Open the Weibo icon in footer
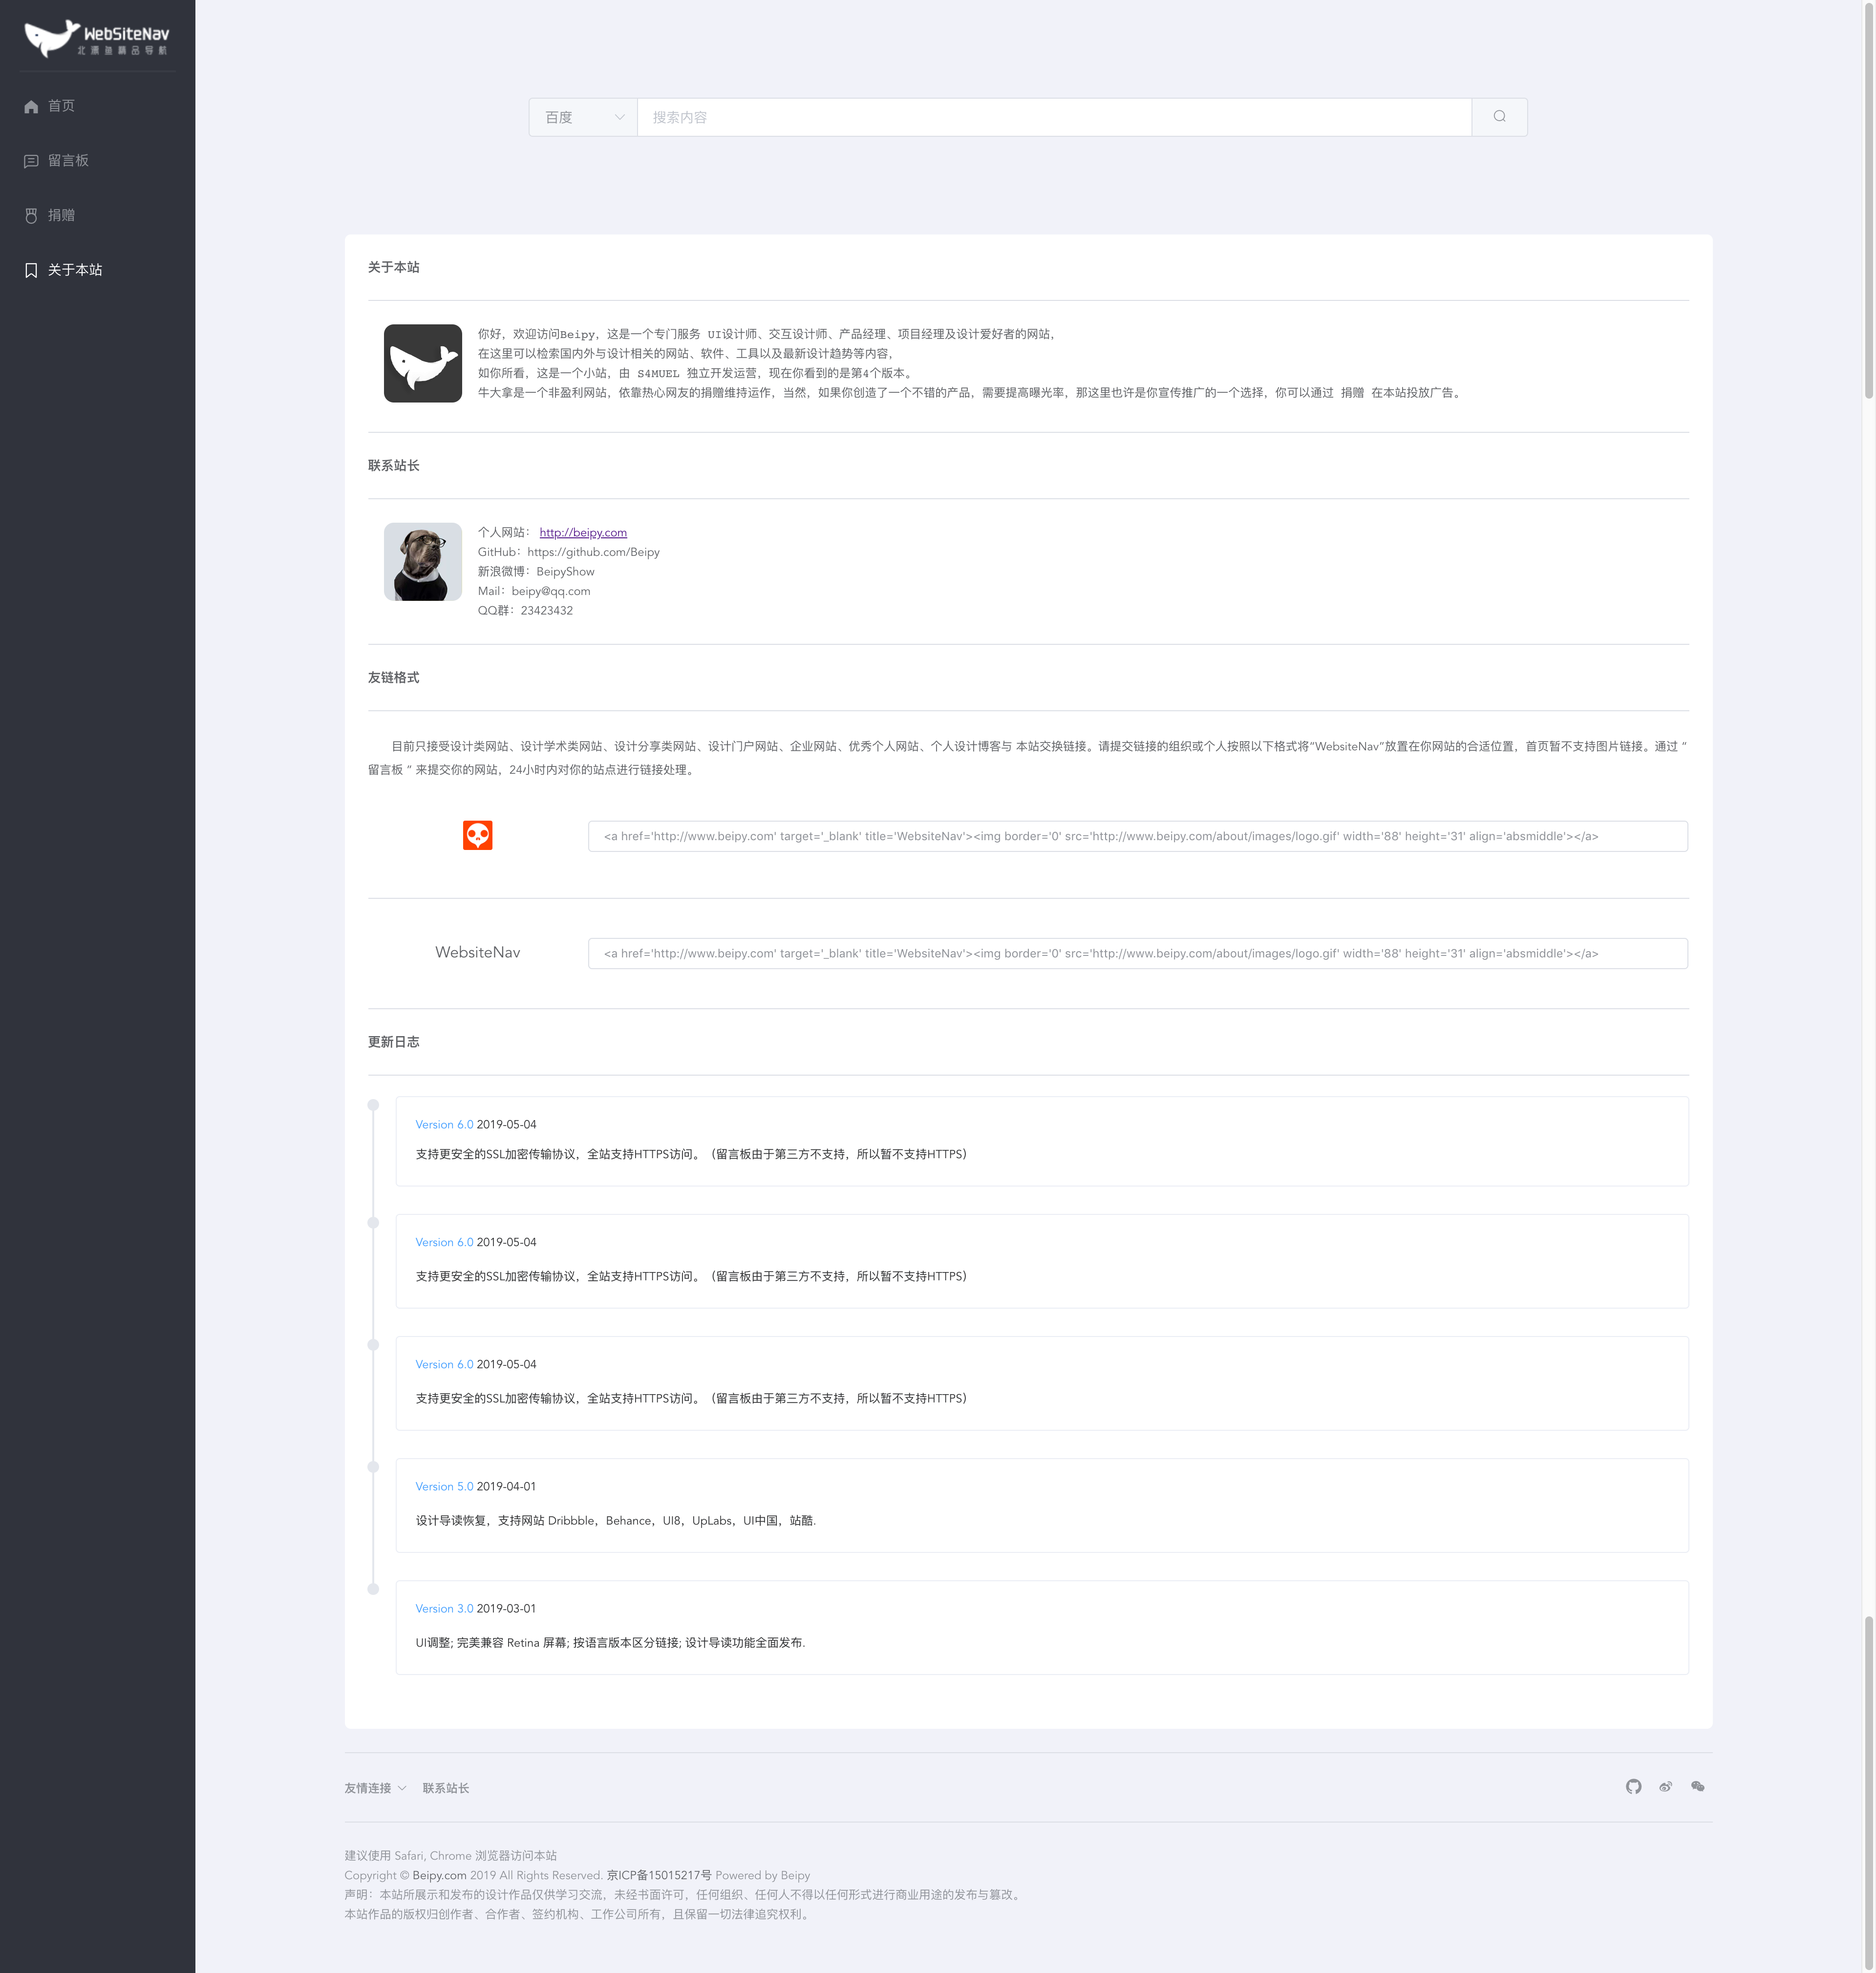The image size is (1876, 1973). pos(1665,1786)
